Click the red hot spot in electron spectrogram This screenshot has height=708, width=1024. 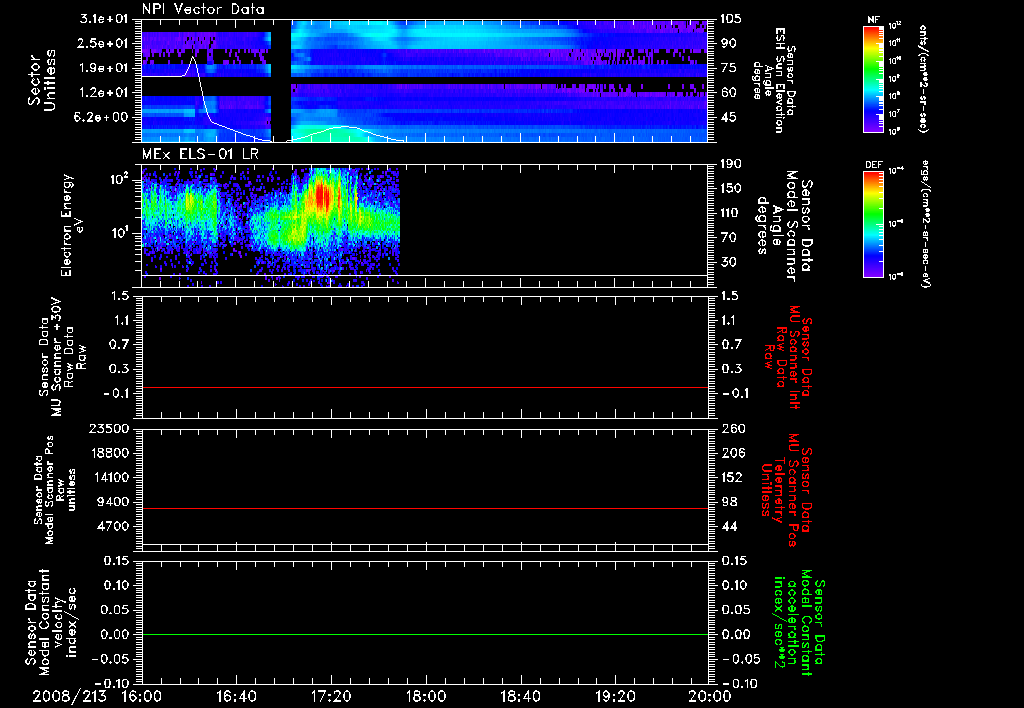(321, 196)
